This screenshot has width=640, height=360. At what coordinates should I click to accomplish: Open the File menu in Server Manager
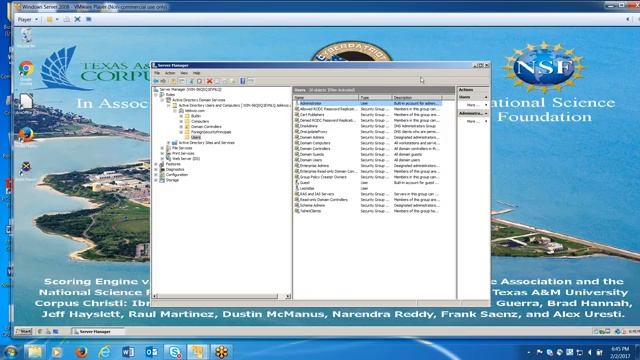coord(157,73)
